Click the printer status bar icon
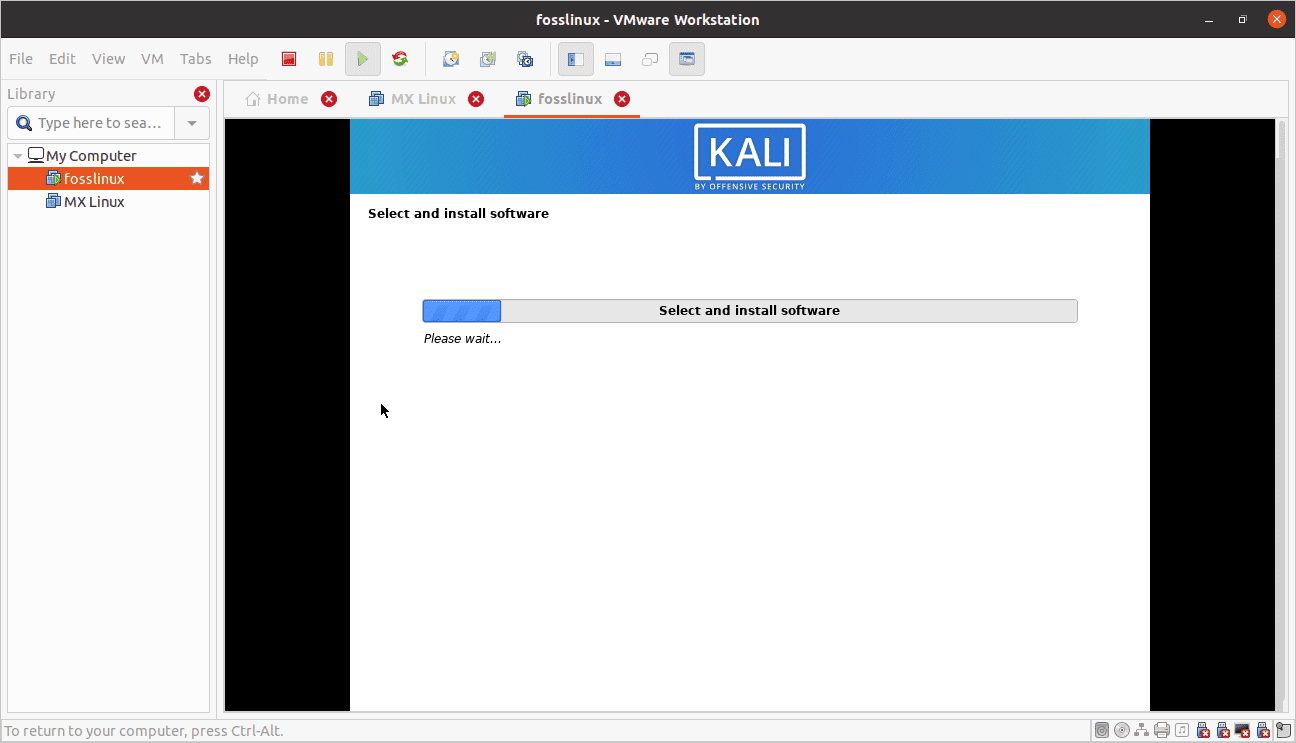This screenshot has height=743, width=1296. click(1162, 730)
